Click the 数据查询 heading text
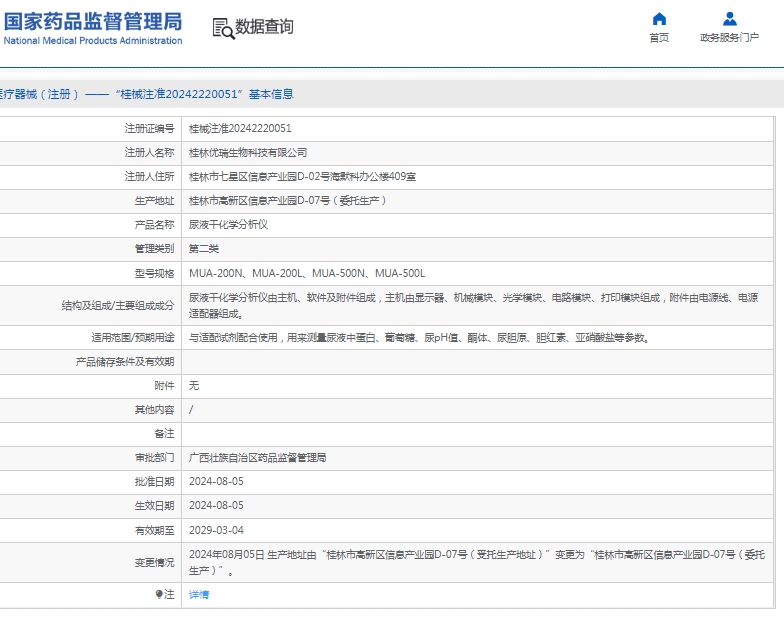The image size is (784, 617). (264, 26)
